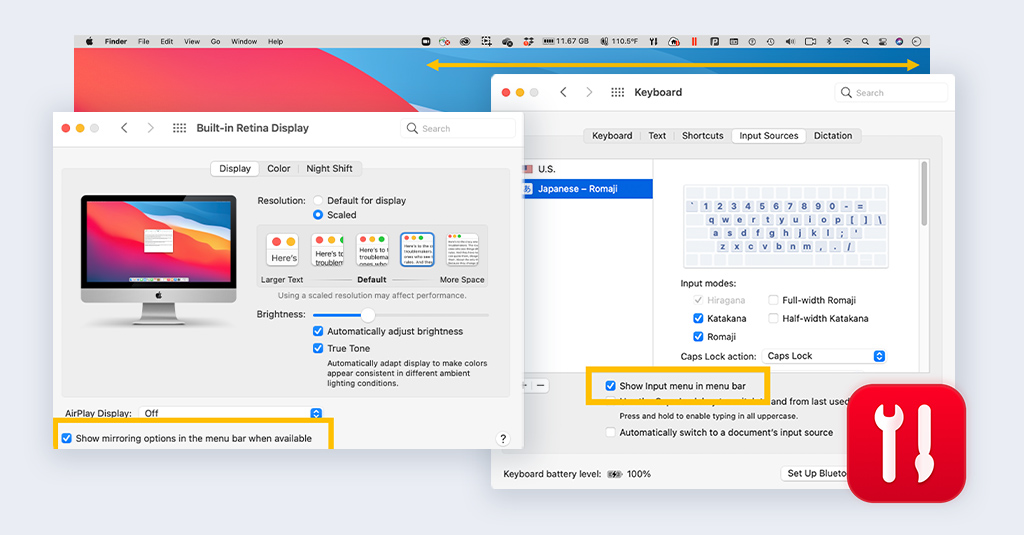Click the 110.5°F temperature menu bar indicator
The width and height of the screenshot is (1024, 535).
tap(618, 41)
